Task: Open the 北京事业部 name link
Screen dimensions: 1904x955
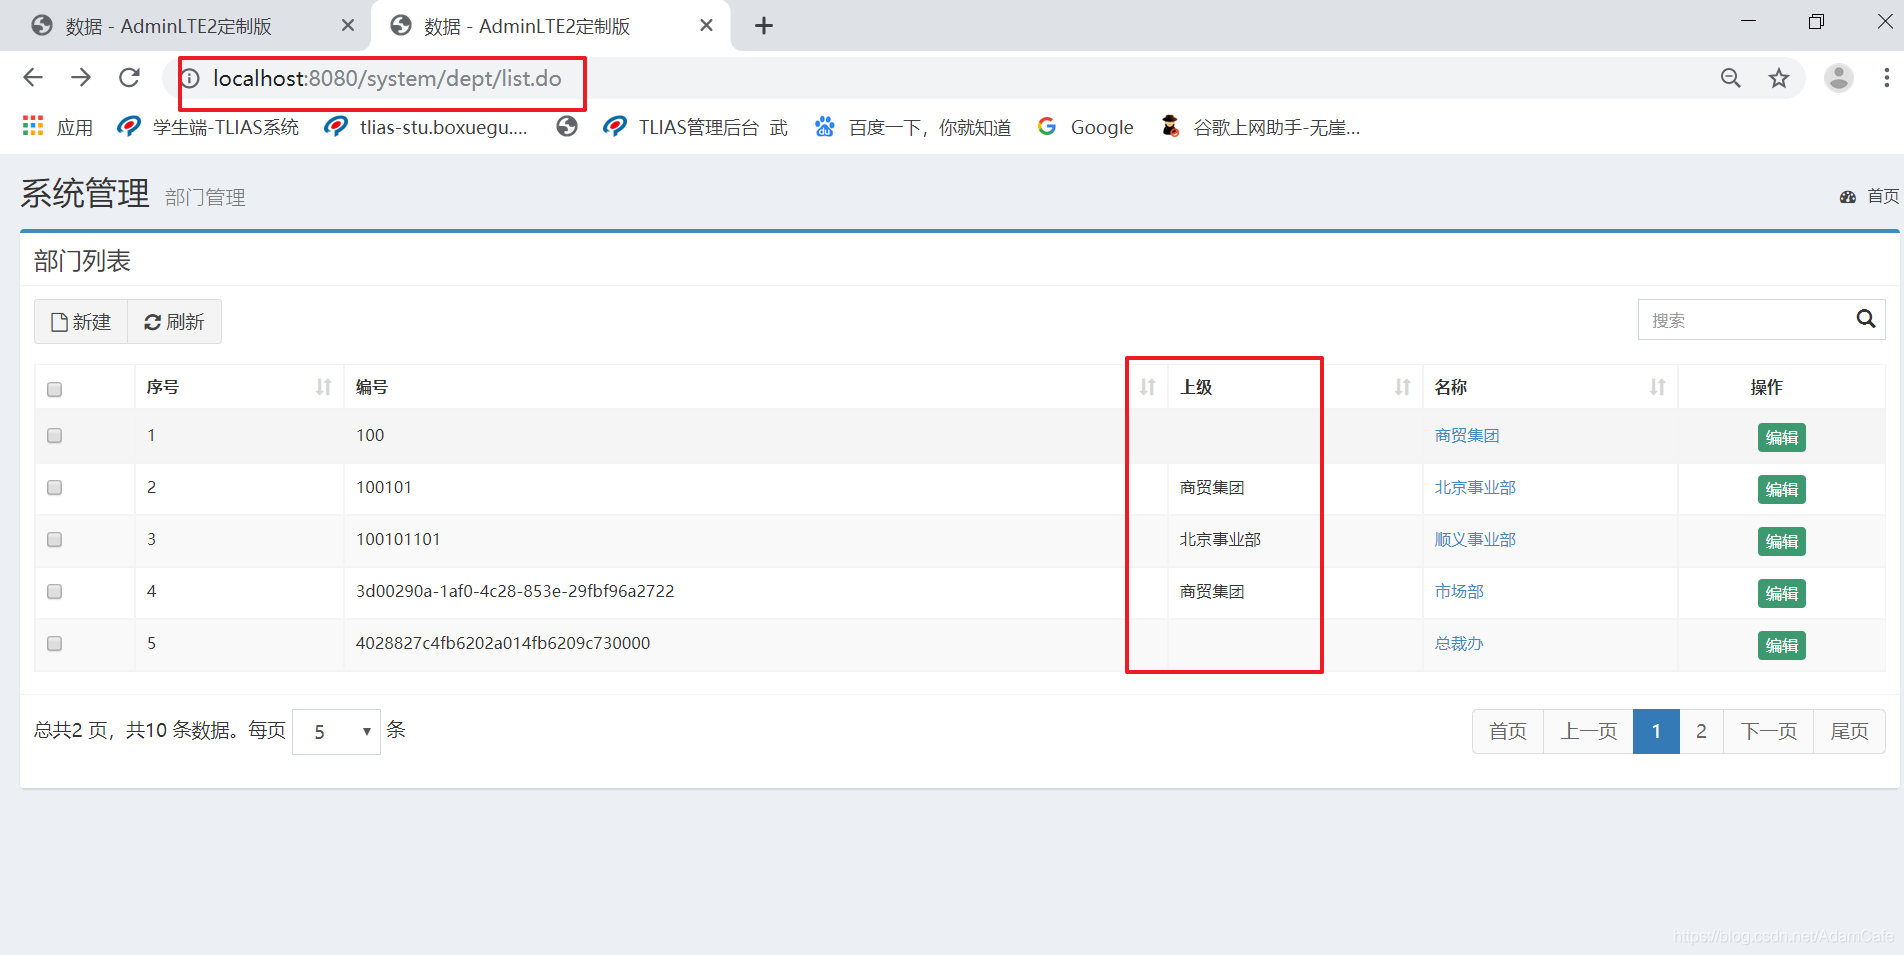Action: pyautogui.click(x=1475, y=488)
